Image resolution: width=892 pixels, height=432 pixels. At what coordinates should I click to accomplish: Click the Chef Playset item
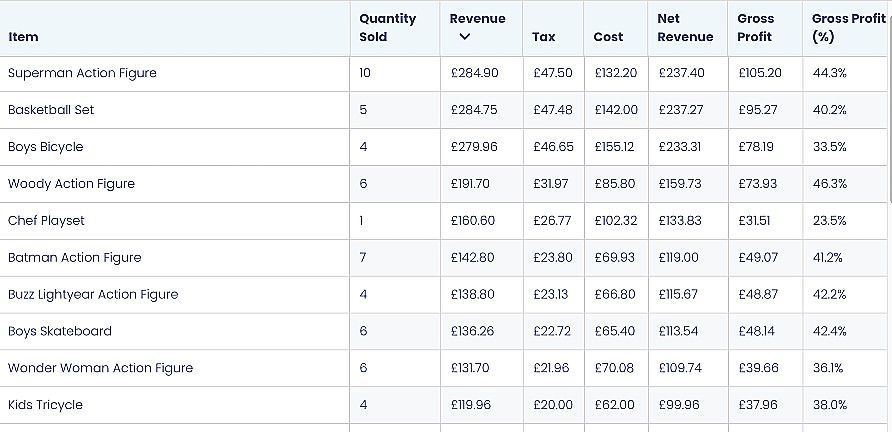click(46, 221)
